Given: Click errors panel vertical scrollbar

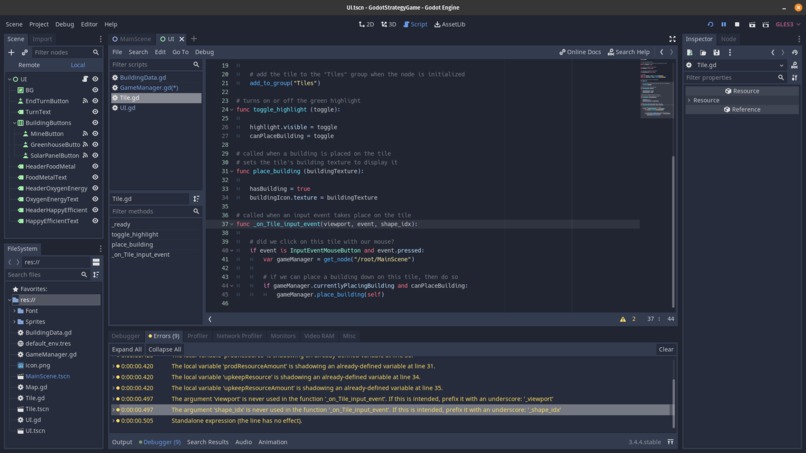Looking at the screenshot, I should [x=673, y=404].
